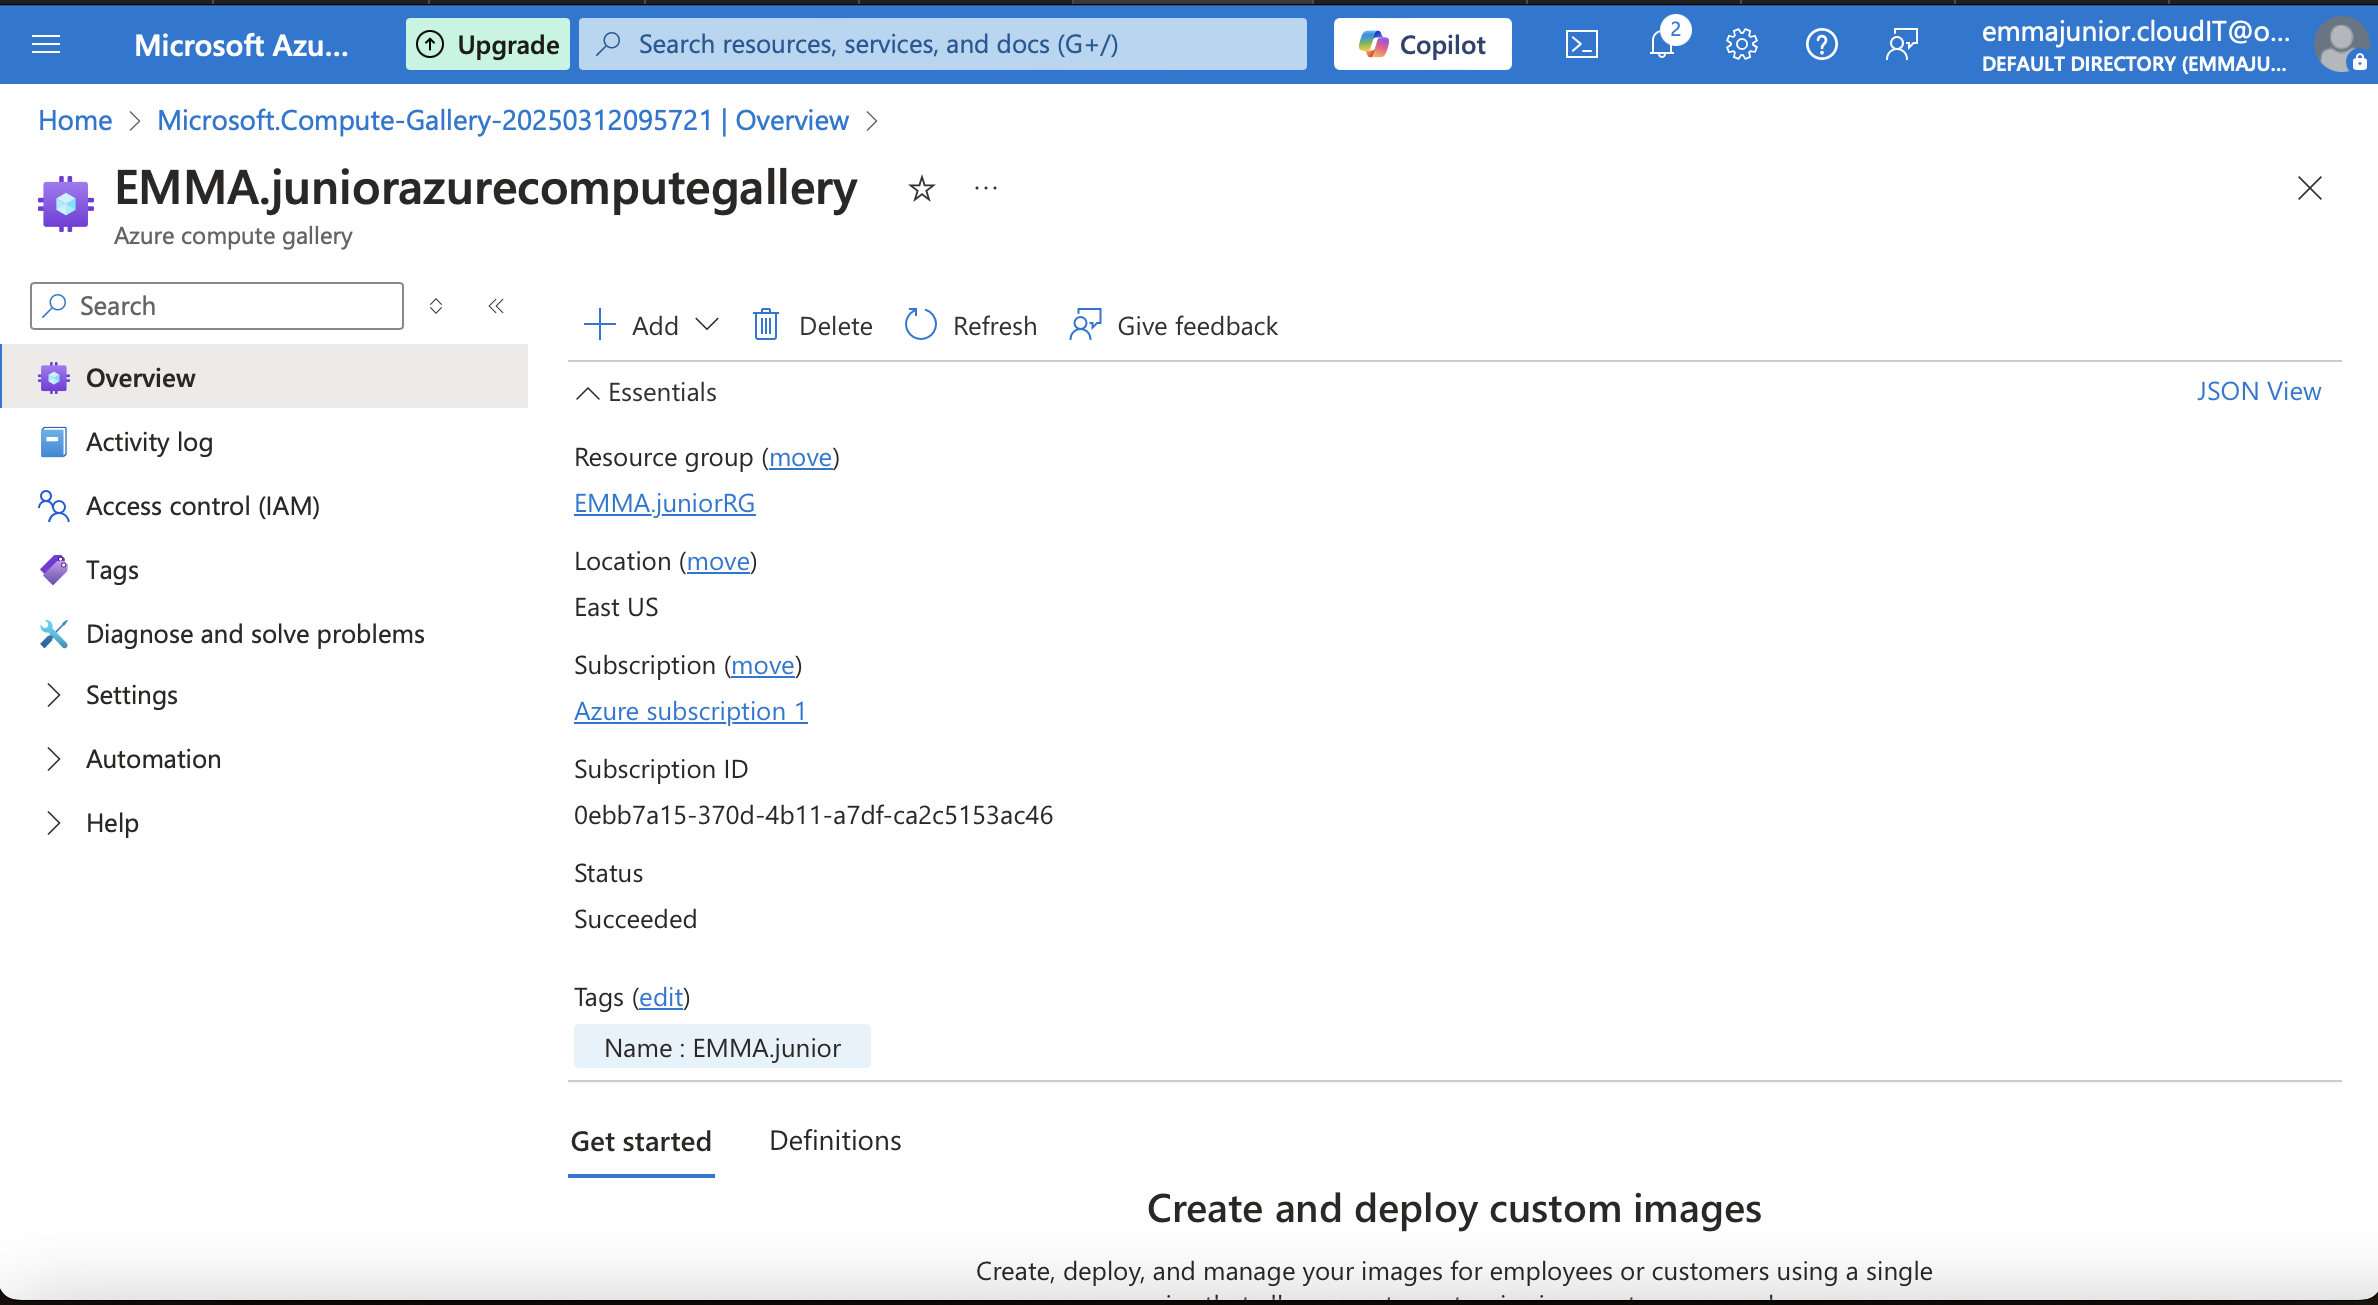Focus the sidebar menu Search field
The height and width of the screenshot is (1305, 2378).
(x=217, y=306)
